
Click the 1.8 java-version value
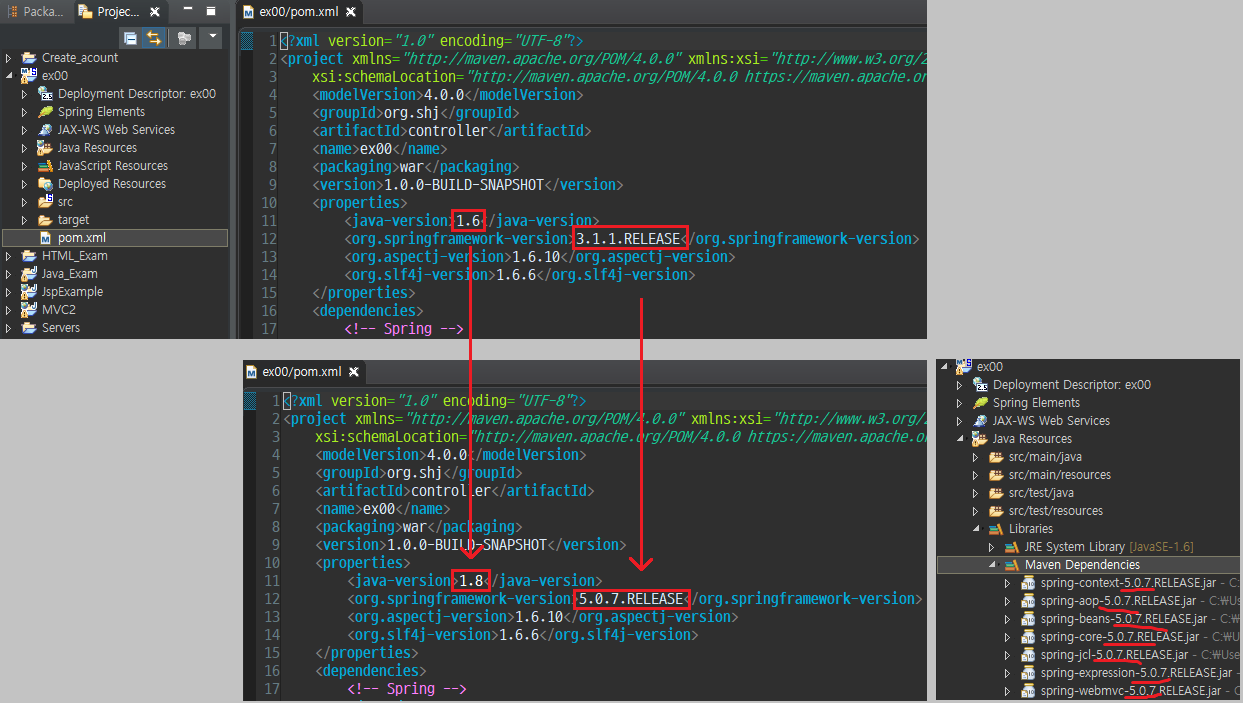[472, 580]
